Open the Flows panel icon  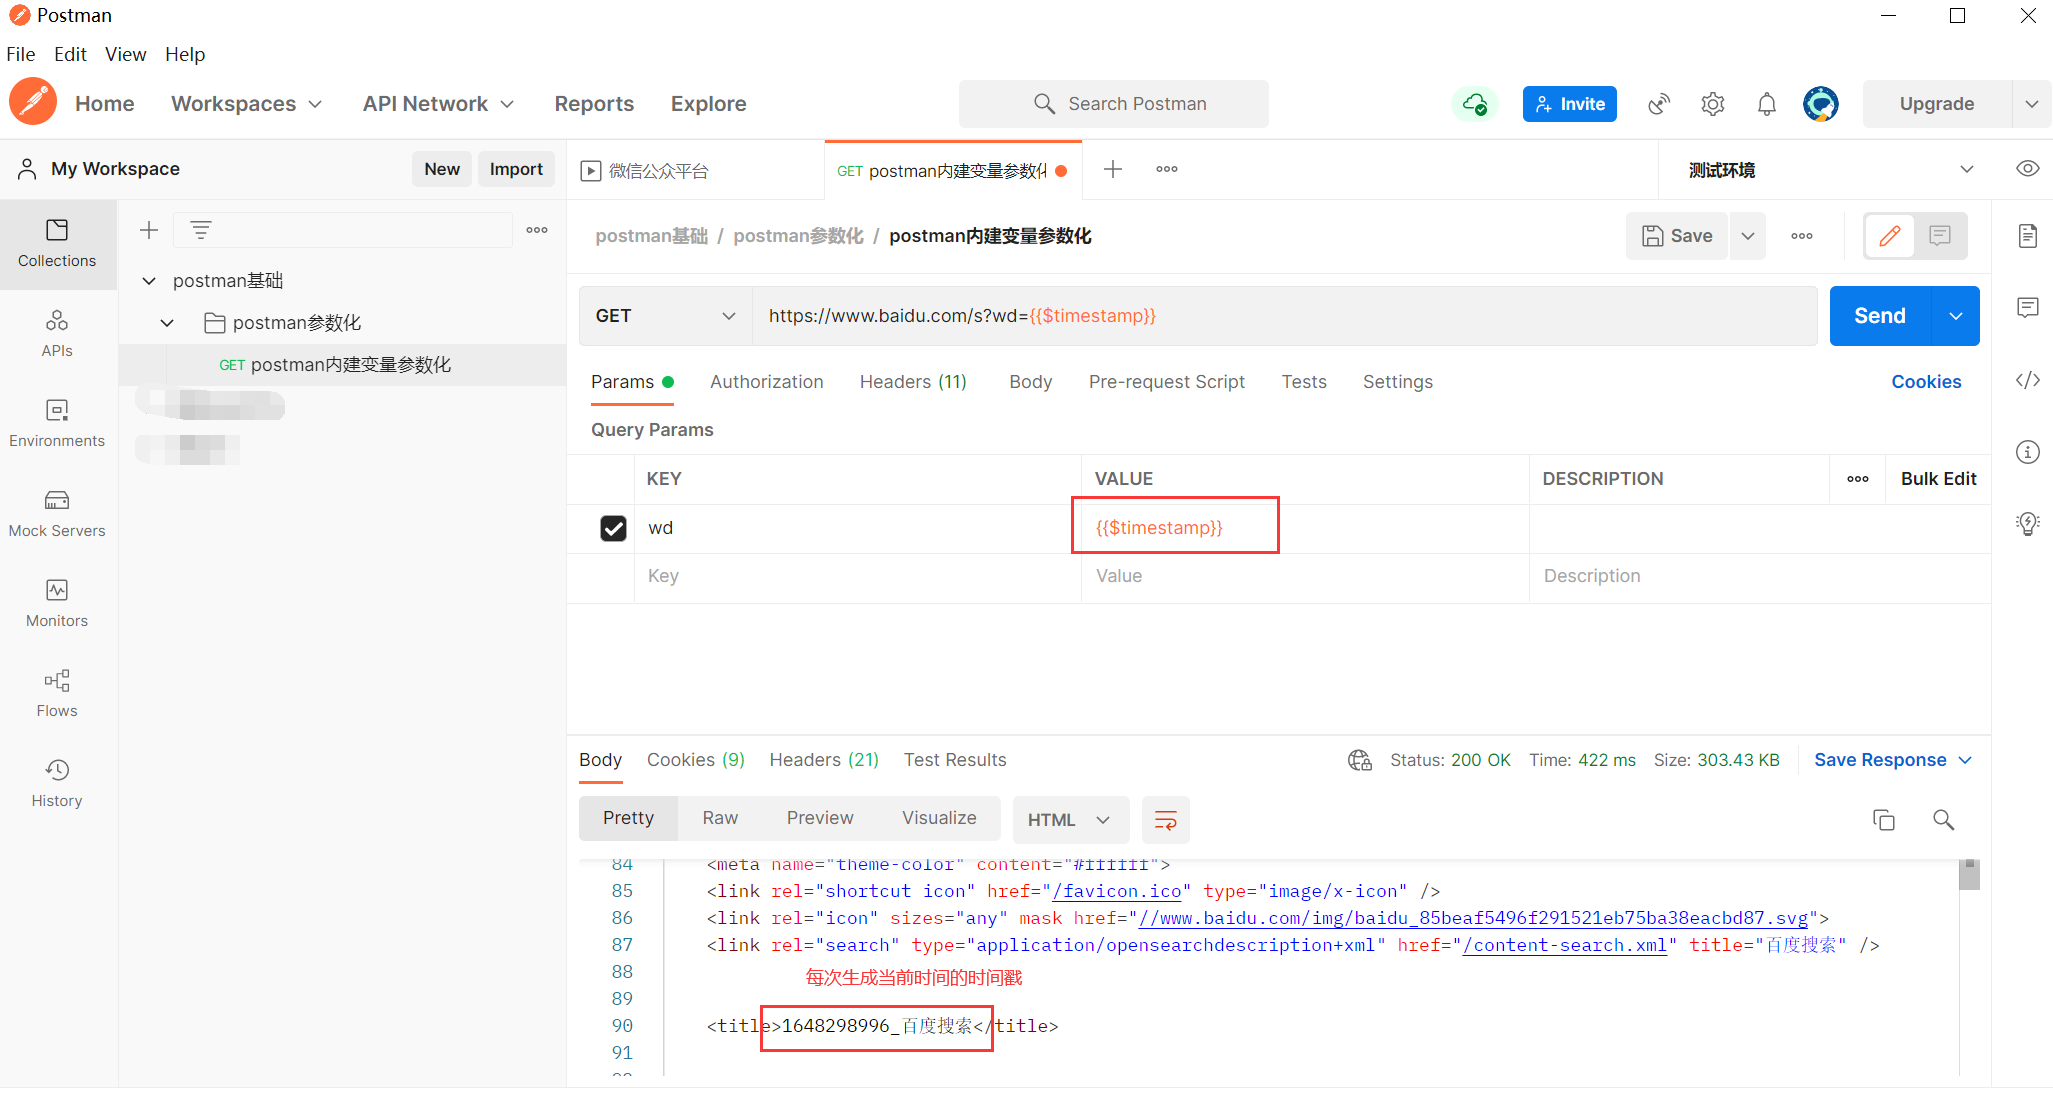pyautogui.click(x=56, y=682)
